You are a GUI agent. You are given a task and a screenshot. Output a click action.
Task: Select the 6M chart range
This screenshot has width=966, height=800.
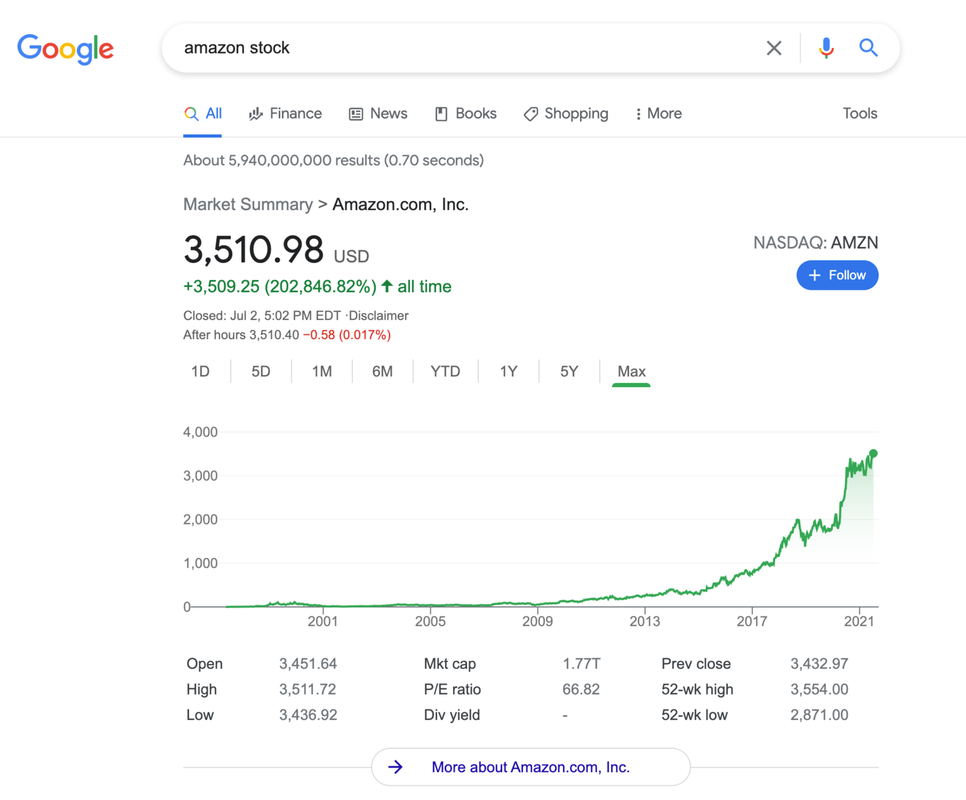(x=382, y=371)
